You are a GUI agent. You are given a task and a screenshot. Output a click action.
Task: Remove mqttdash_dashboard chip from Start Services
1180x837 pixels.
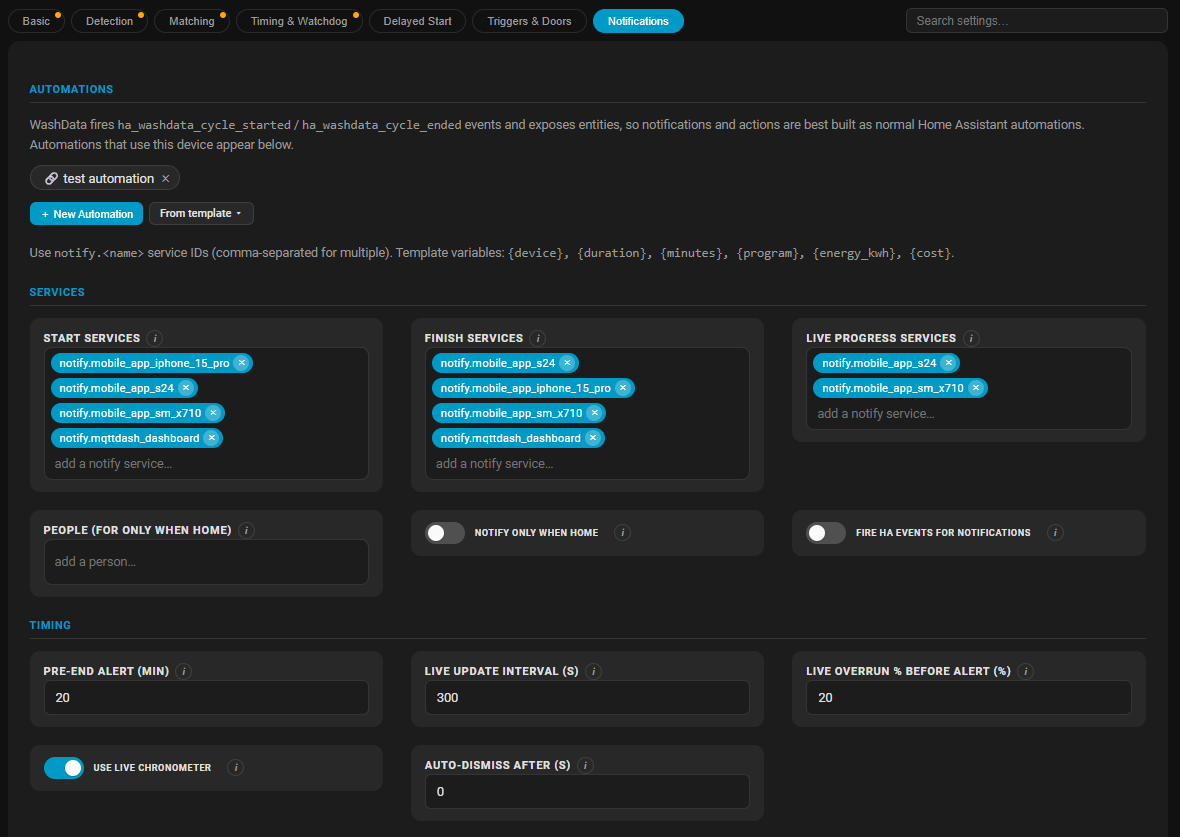point(211,437)
